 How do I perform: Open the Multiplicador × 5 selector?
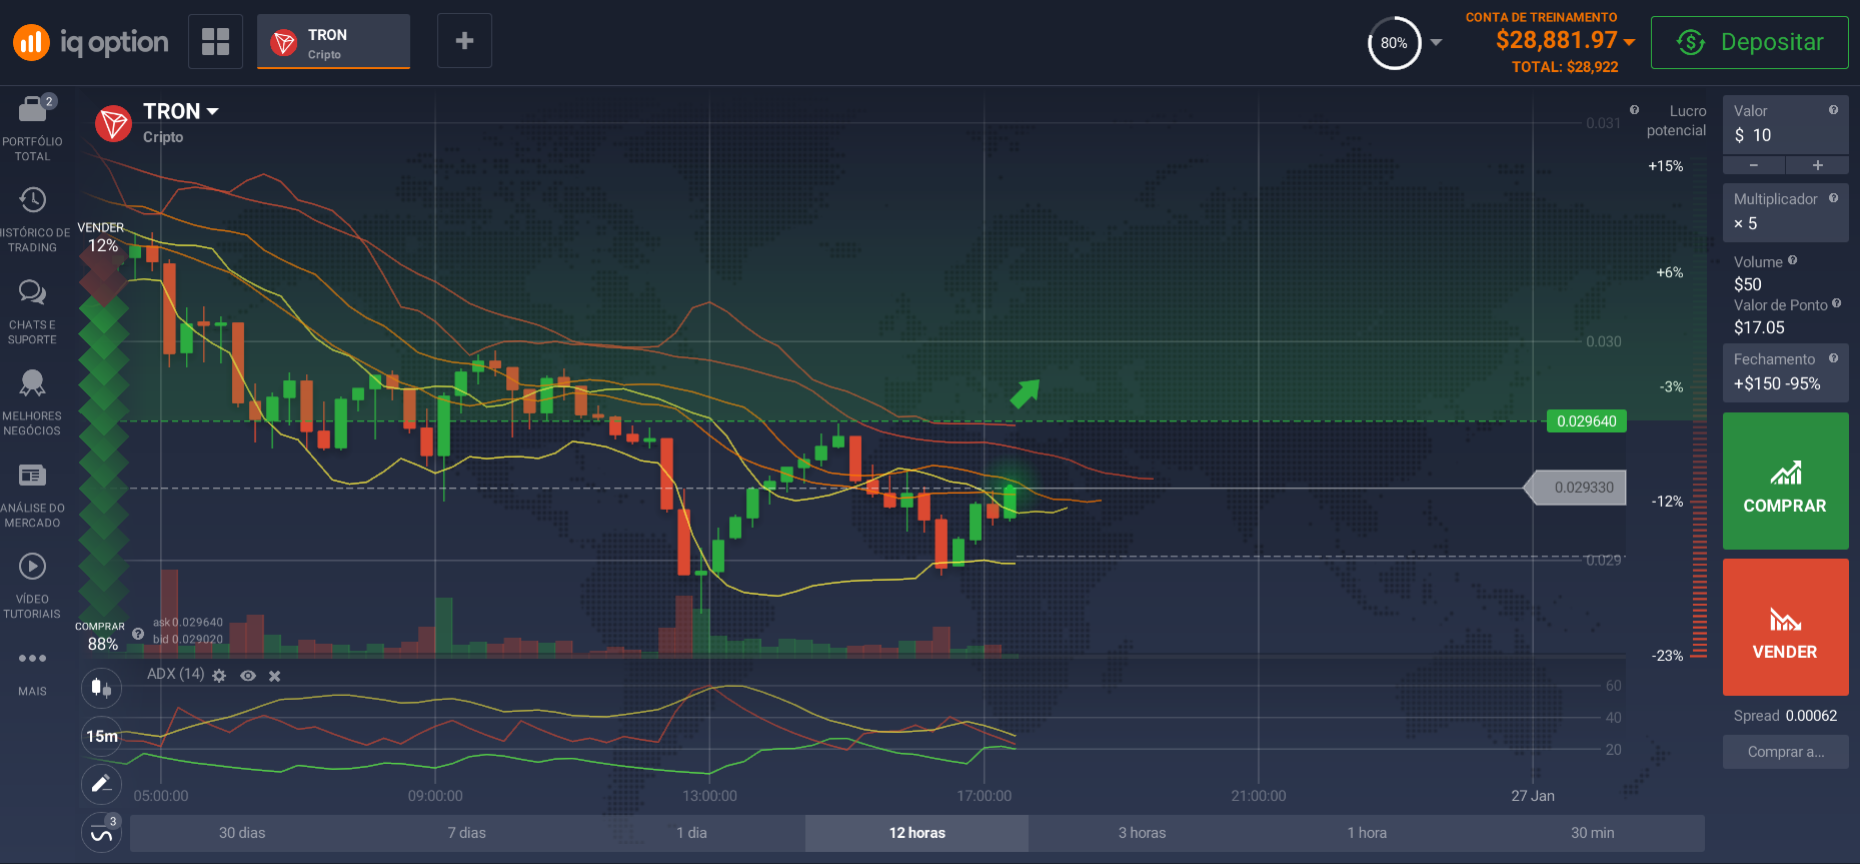(x=1785, y=212)
